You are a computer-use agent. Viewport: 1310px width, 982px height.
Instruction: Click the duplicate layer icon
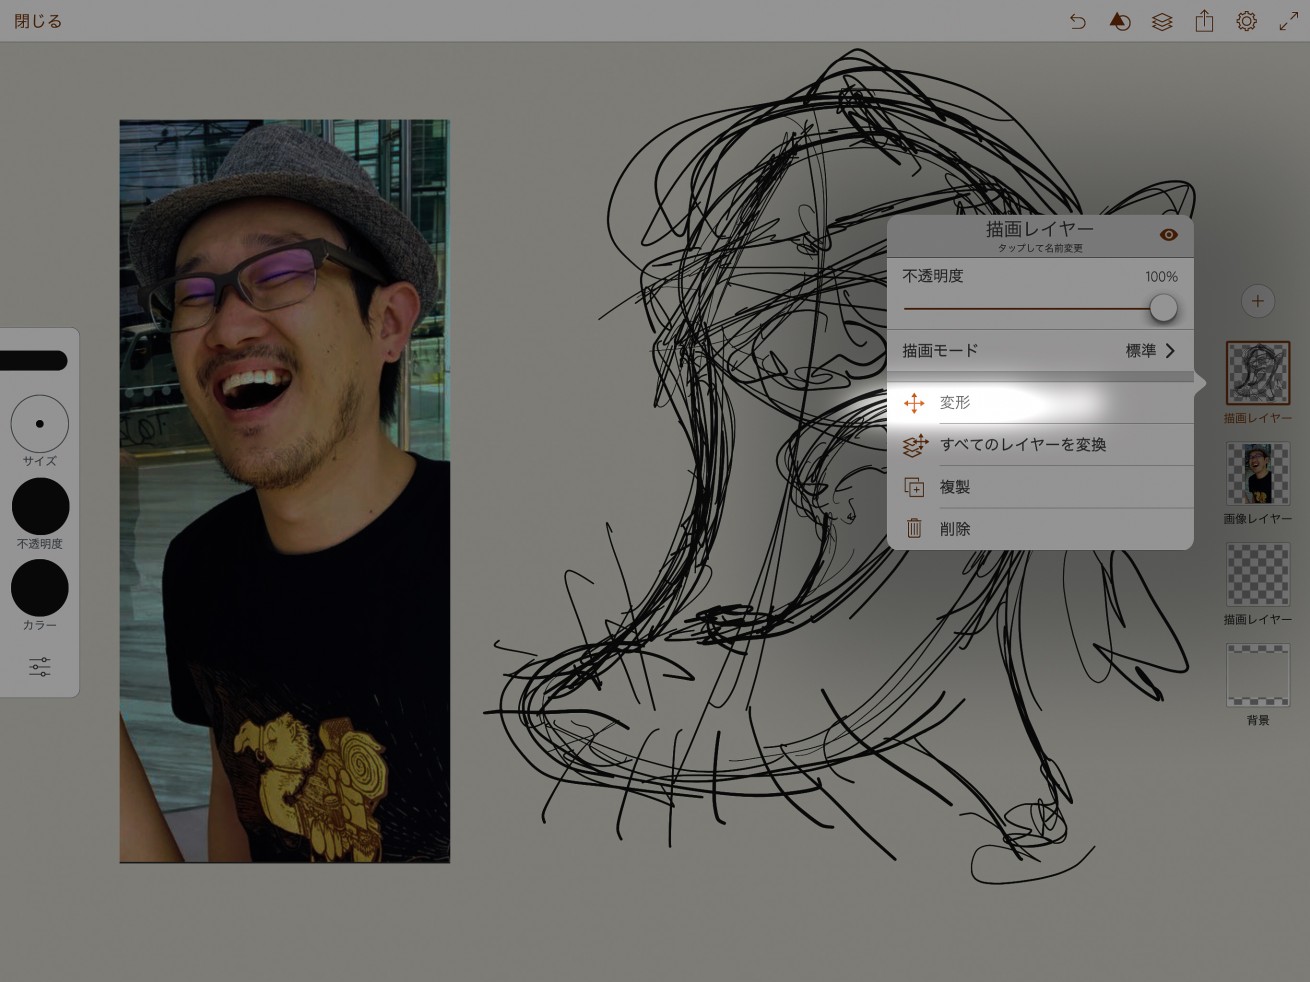[x=914, y=487]
